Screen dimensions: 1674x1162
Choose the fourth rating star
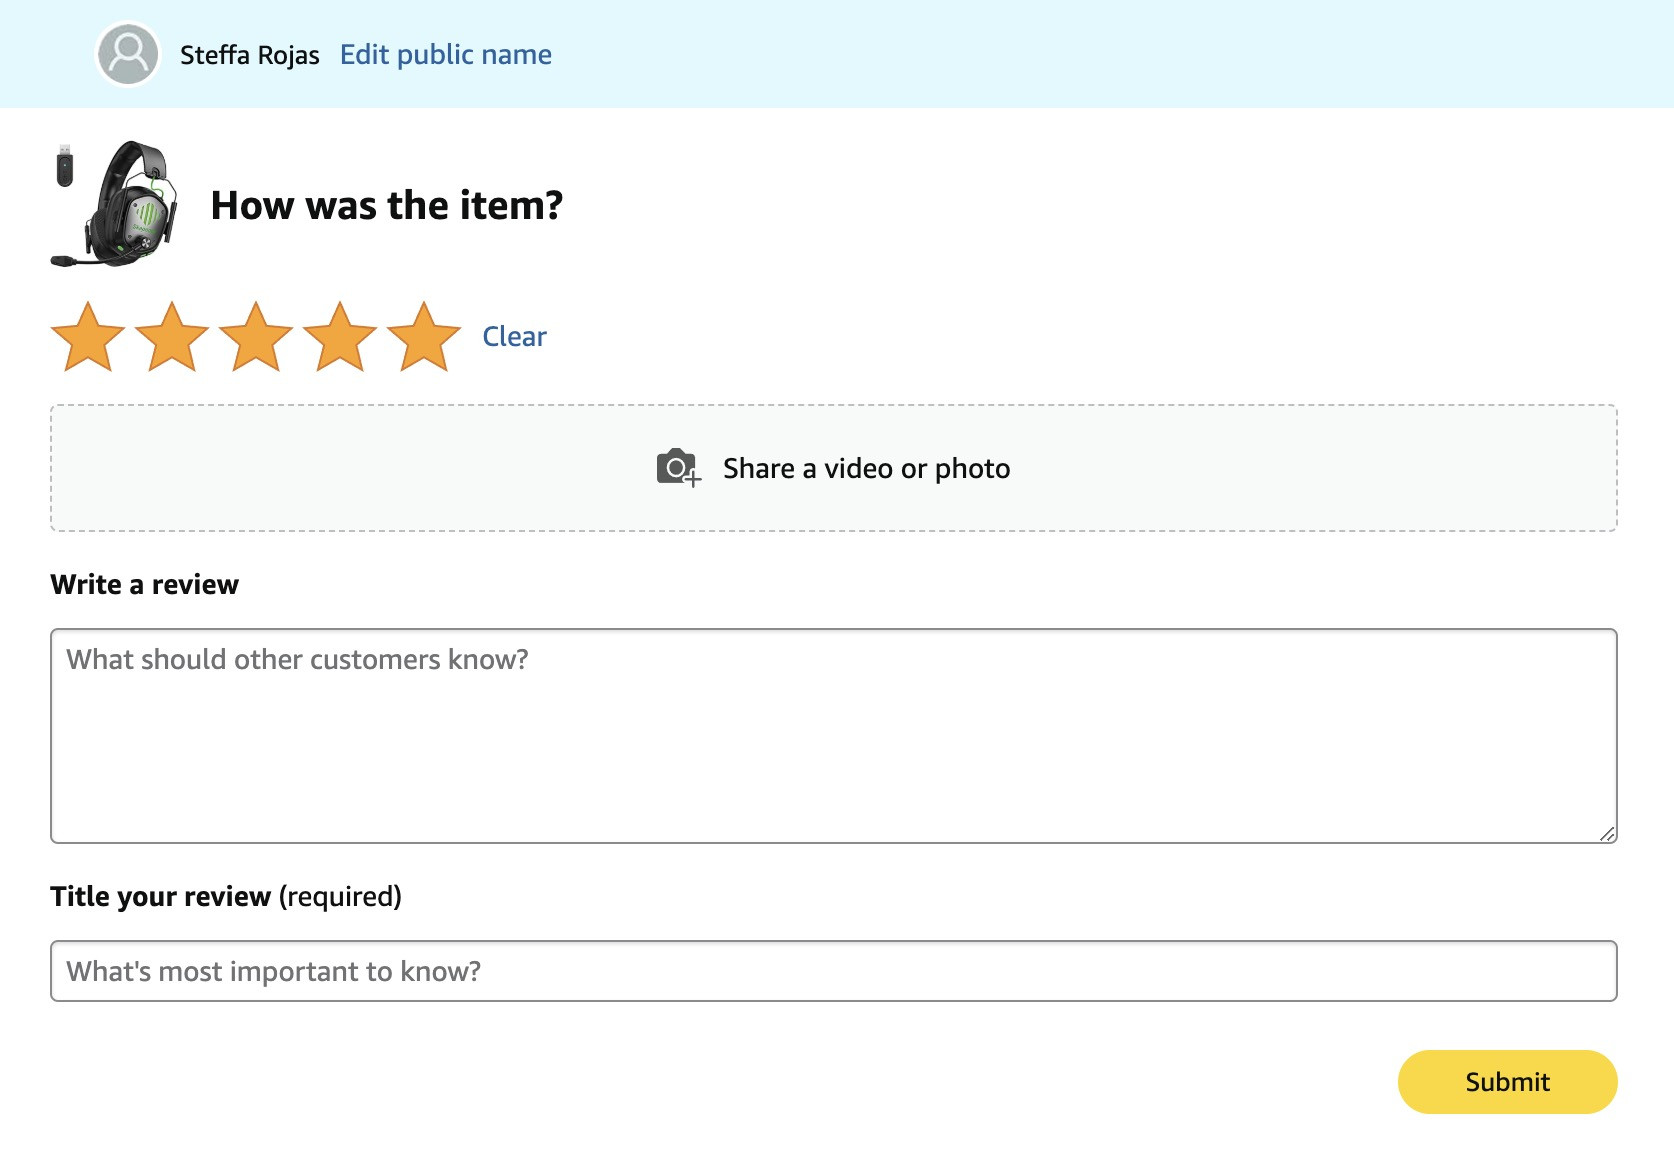tap(340, 337)
